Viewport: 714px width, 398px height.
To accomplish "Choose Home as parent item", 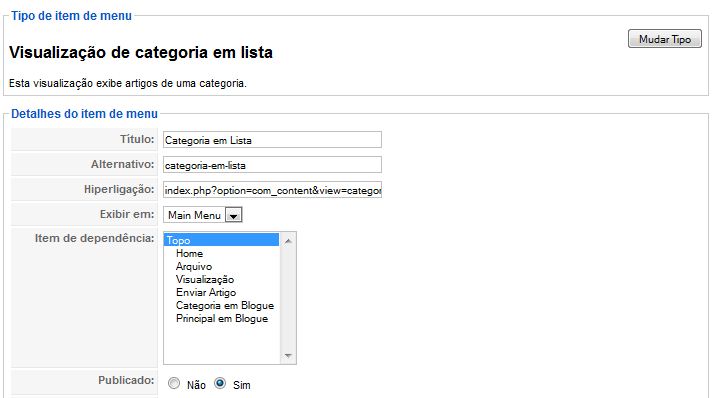I will click(189, 253).
